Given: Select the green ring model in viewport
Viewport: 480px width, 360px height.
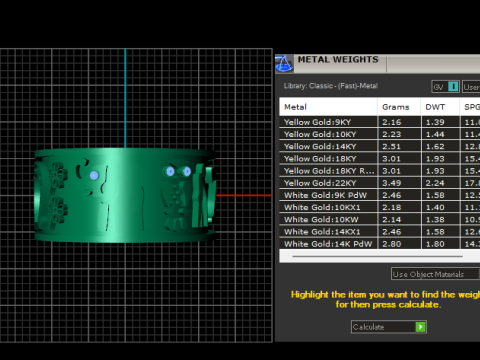Looking at the screenshot, I should 126,195.
